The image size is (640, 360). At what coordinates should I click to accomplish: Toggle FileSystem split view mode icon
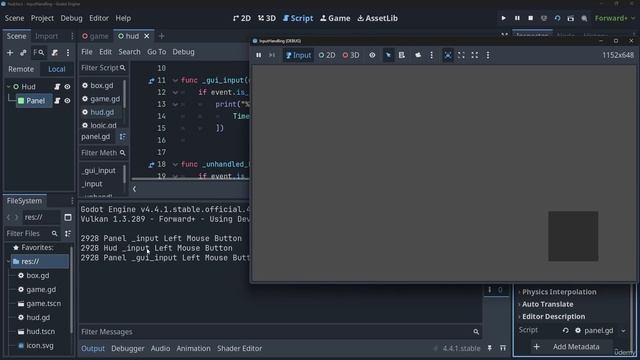(x=68, y=218)
